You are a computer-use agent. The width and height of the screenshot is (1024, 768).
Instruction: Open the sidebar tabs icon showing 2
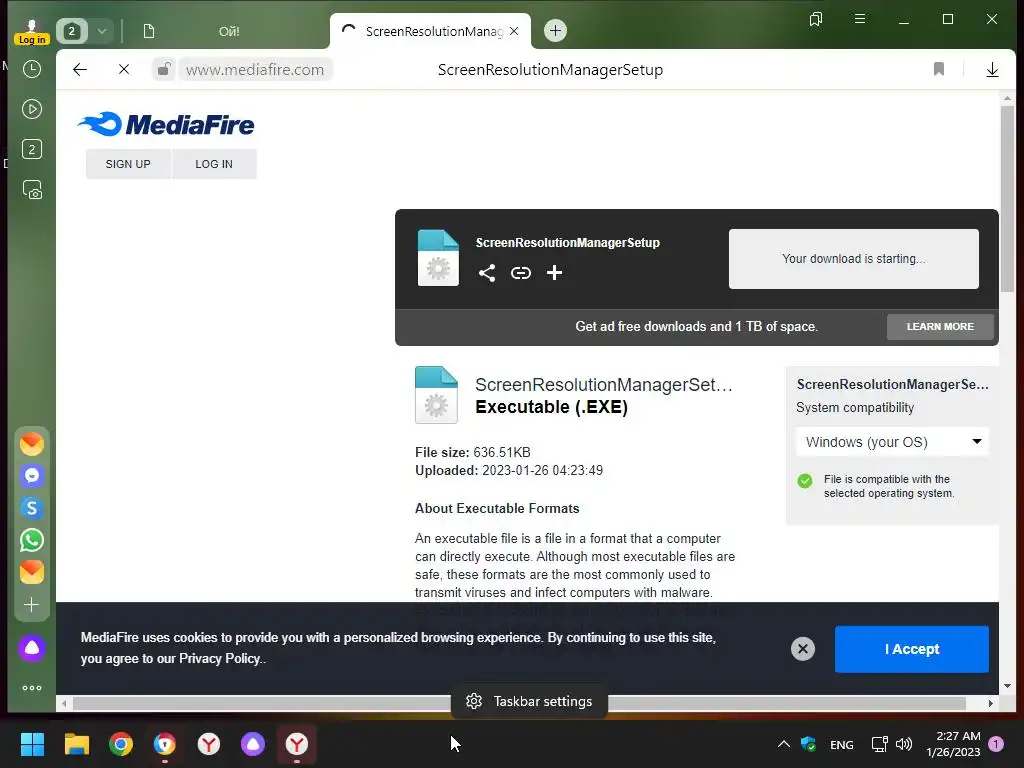32,150
